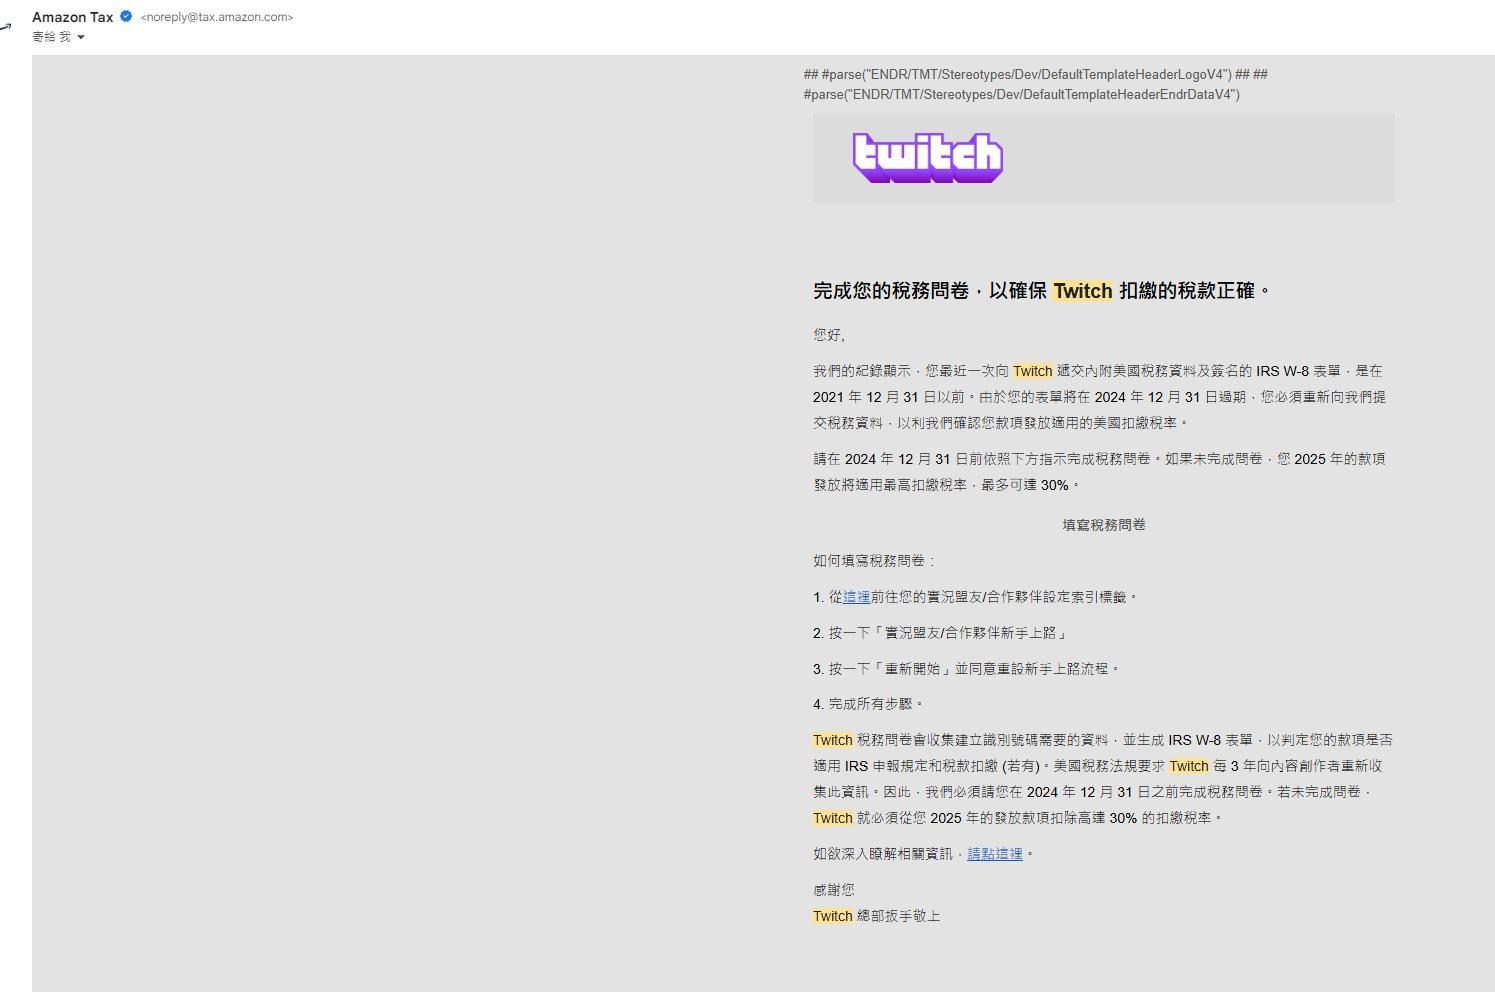The width and height of the screenshot is (1495, 992).
Task: Click the Twitch highlight in the signature line
Action: click(832, 916)
